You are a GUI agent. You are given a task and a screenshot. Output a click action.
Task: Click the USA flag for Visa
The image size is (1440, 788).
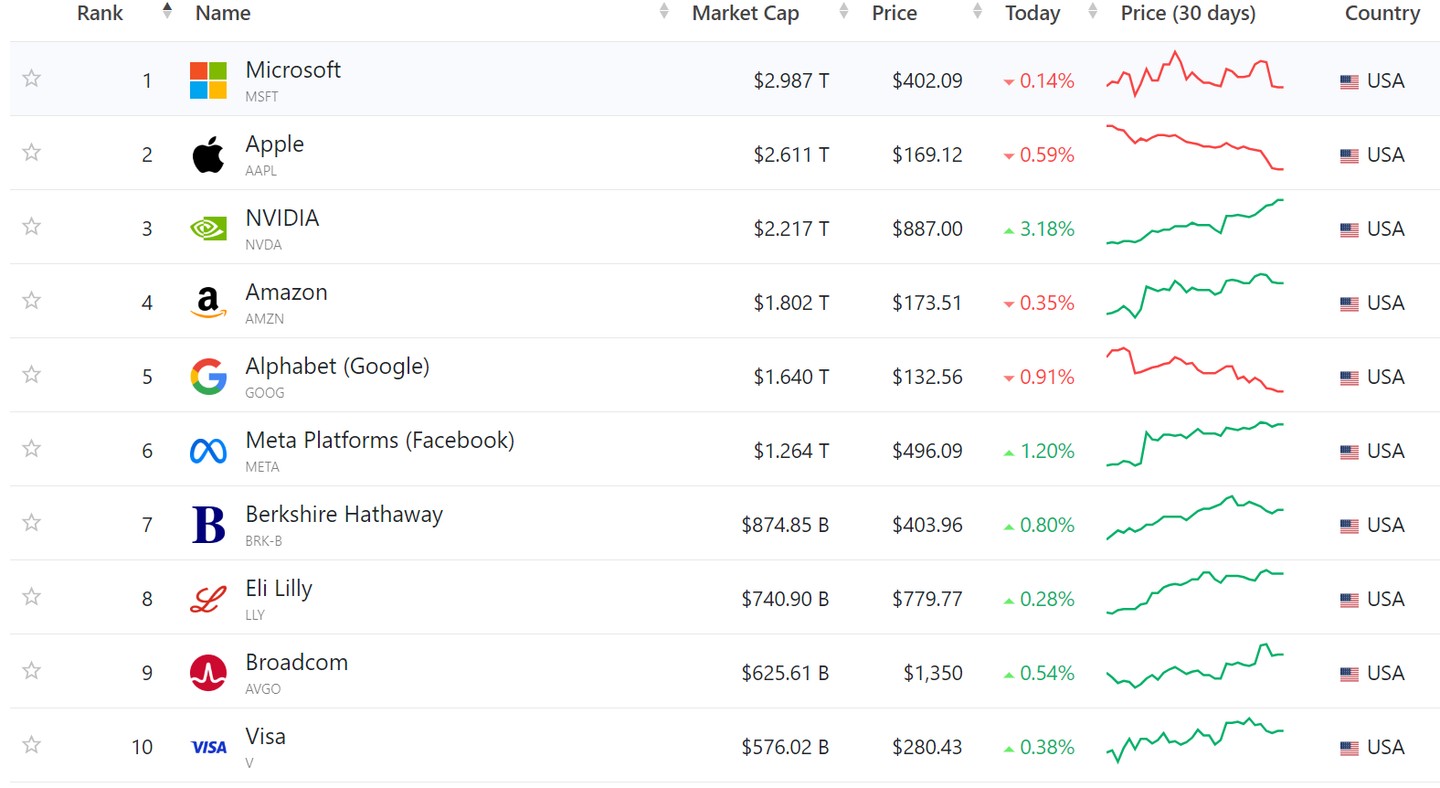pyautogui.click(x=1349, y=748)
